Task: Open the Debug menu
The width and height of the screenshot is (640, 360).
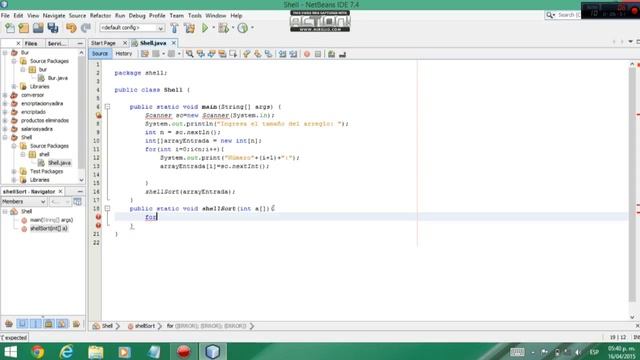Action: (x=137, y=16)
